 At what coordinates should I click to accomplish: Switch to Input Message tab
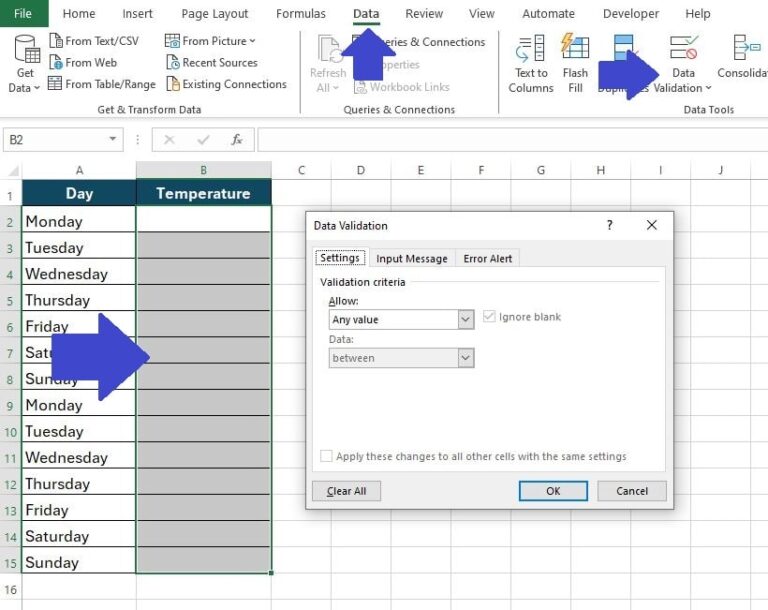point(412,258)
